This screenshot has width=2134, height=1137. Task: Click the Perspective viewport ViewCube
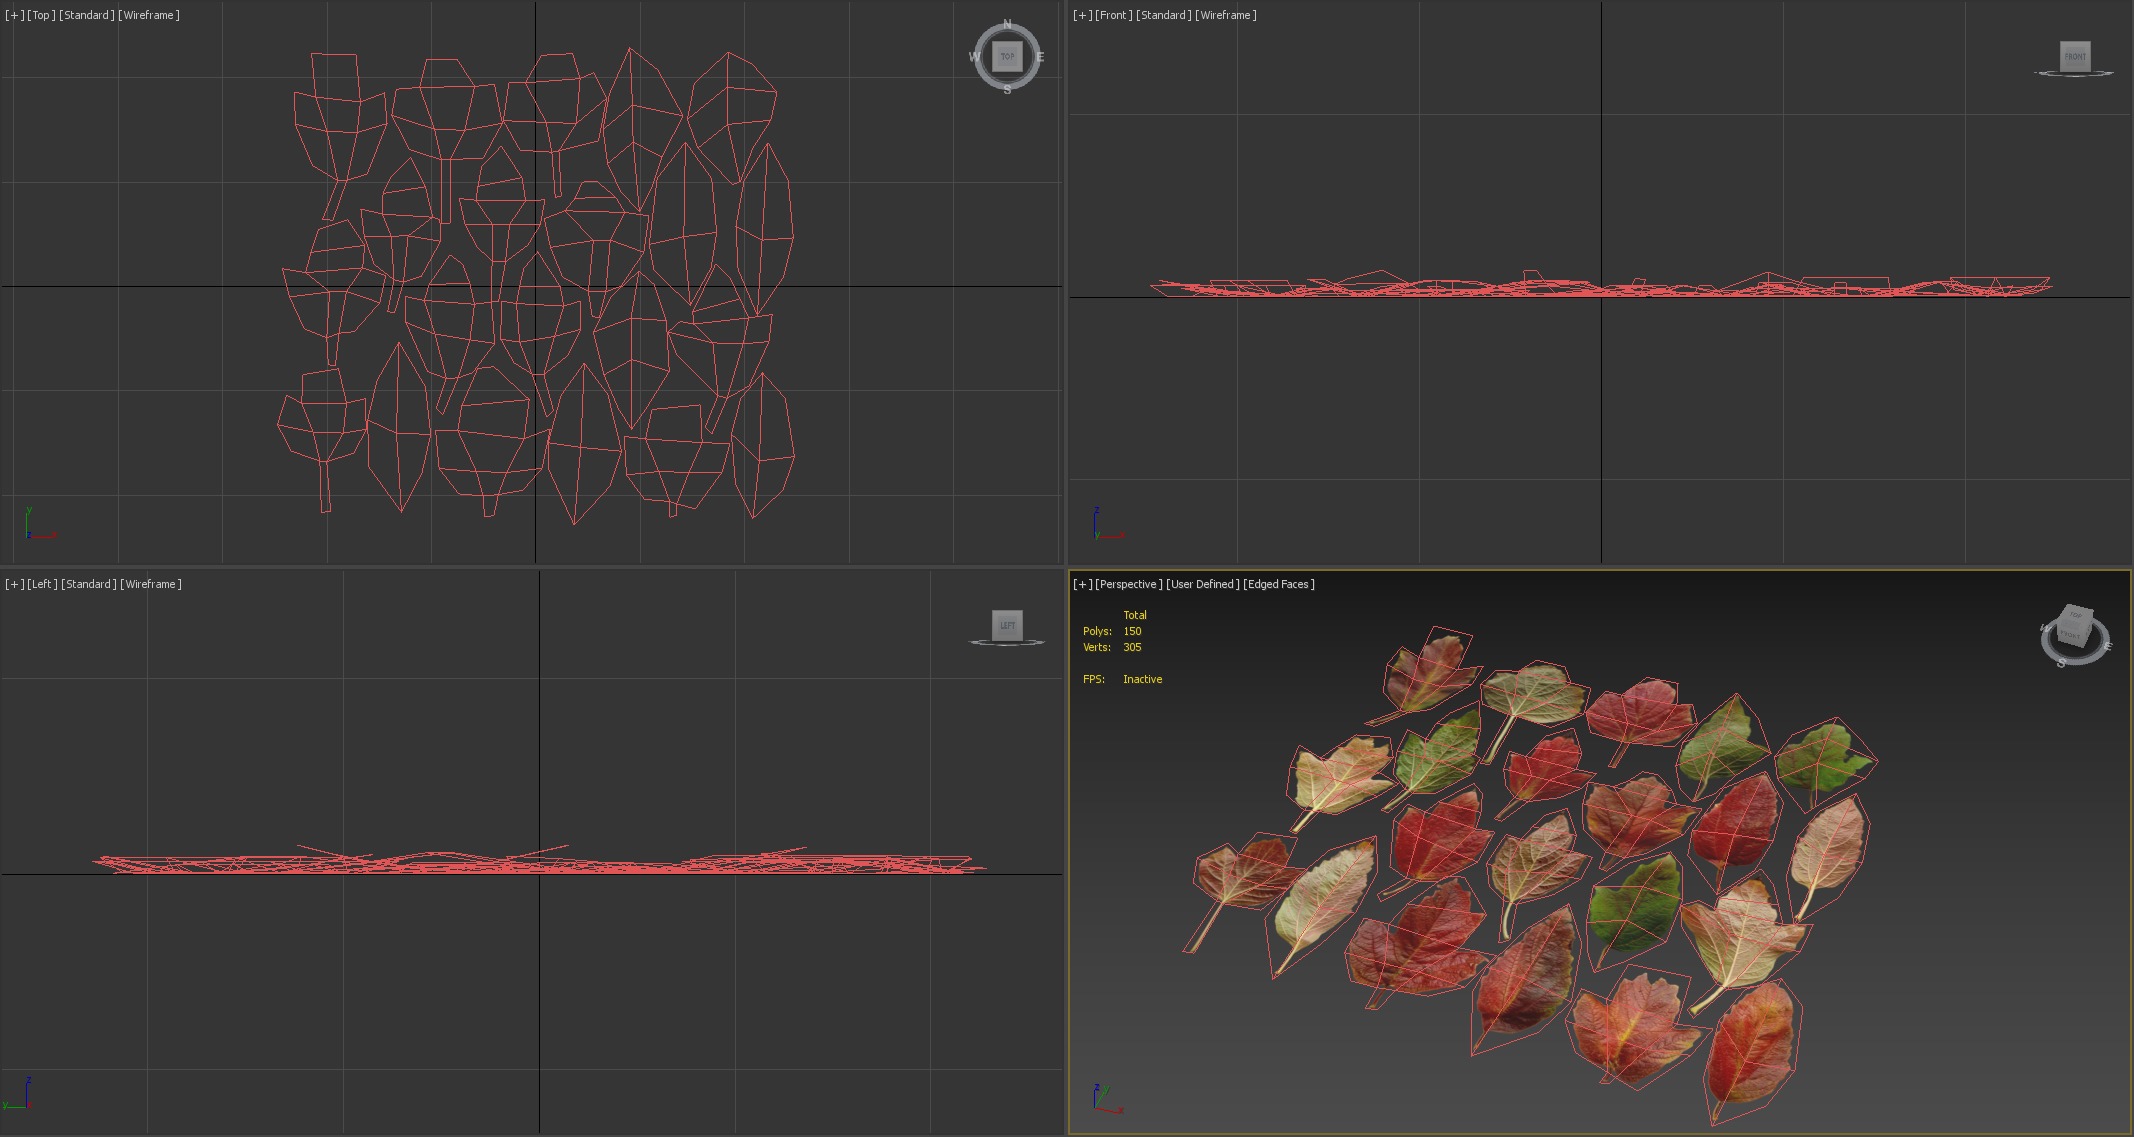click(x=2074, y=626)
